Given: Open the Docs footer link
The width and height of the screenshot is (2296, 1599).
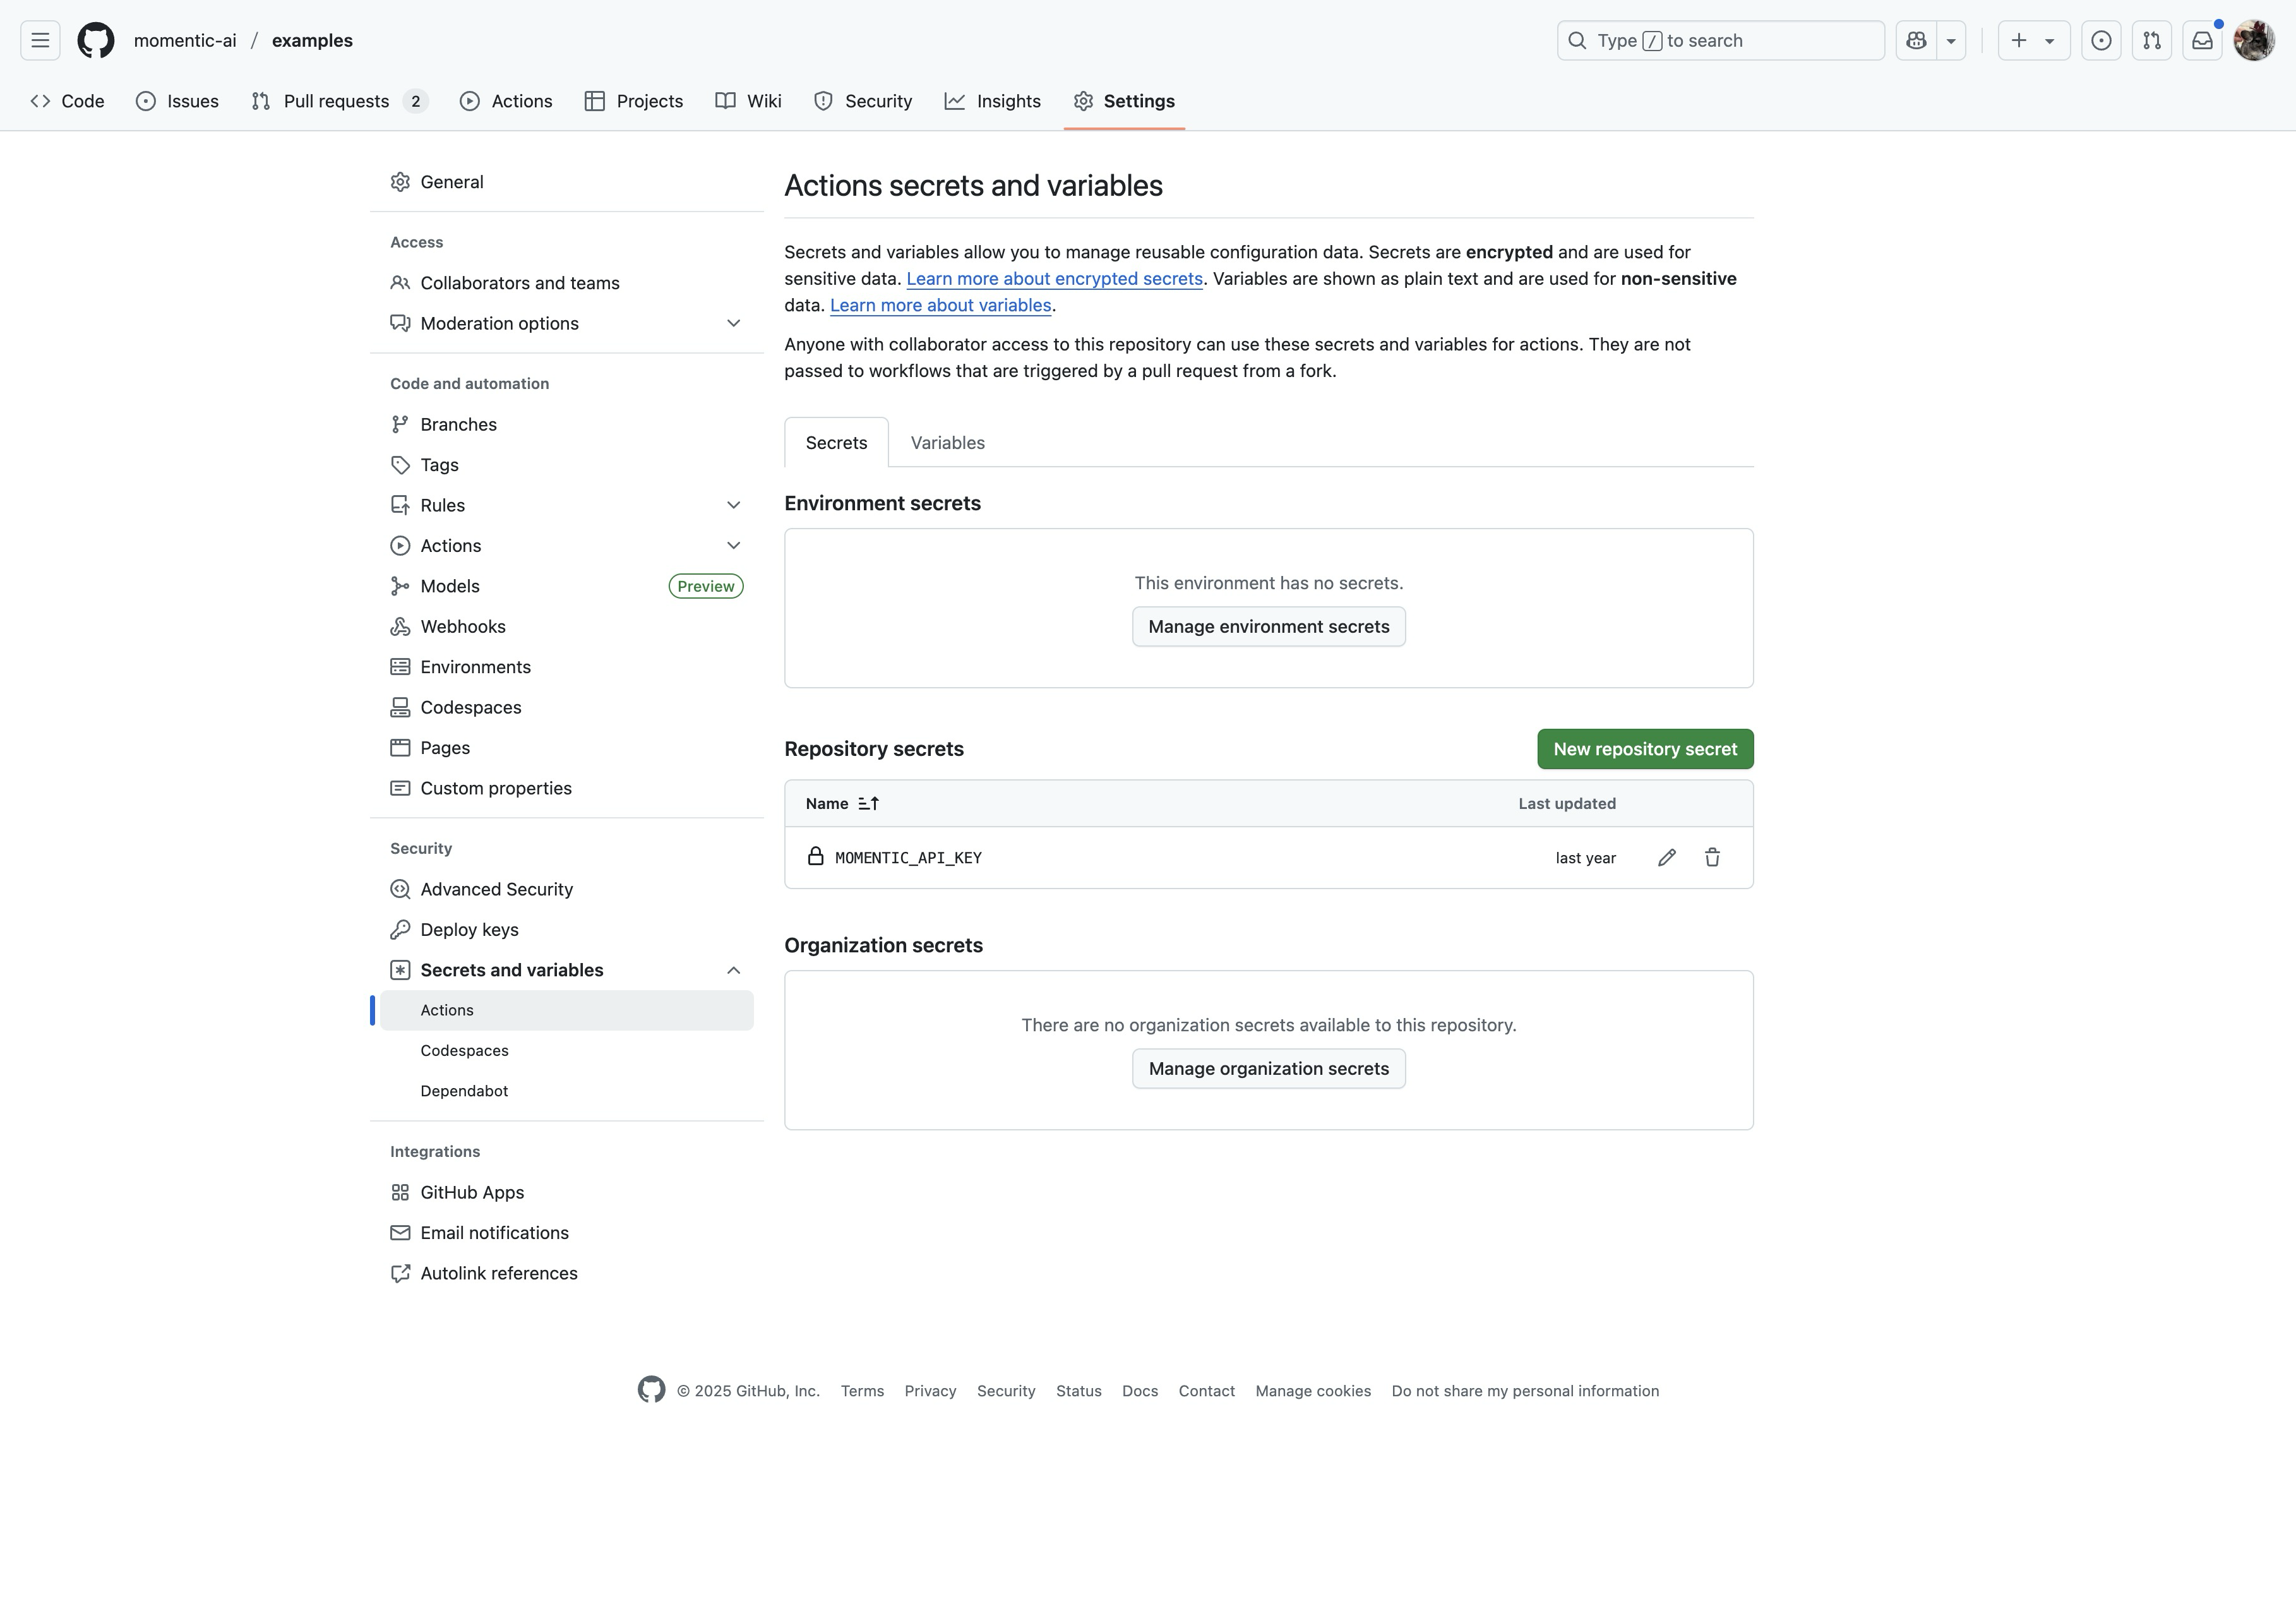Looking at the screenshot, I should pos(1140,1391).
